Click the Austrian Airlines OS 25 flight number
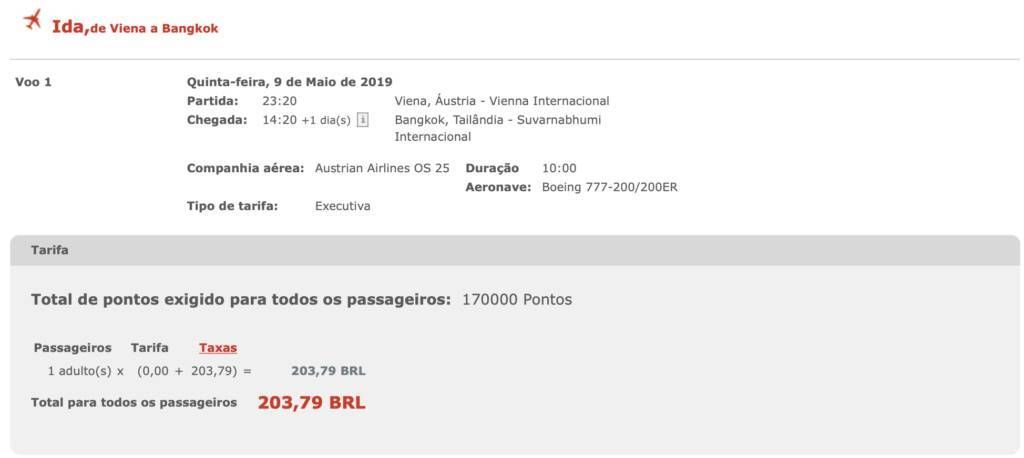 pos(382,168)
